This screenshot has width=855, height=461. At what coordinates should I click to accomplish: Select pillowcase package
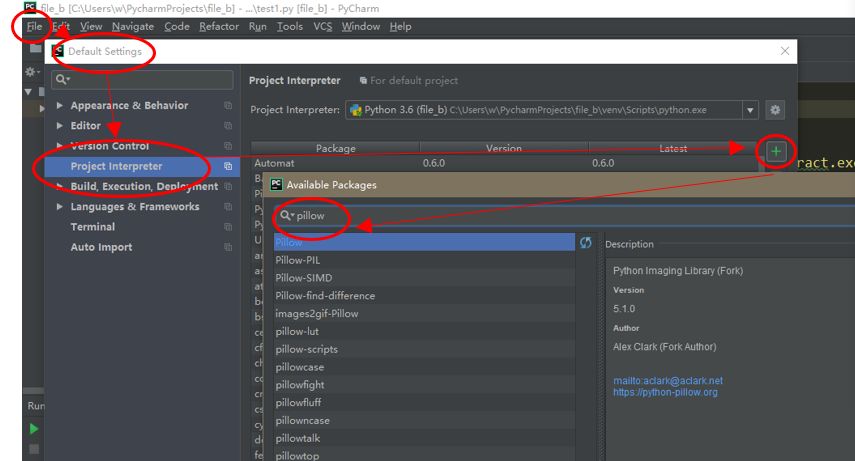click(x=424, y=367)
